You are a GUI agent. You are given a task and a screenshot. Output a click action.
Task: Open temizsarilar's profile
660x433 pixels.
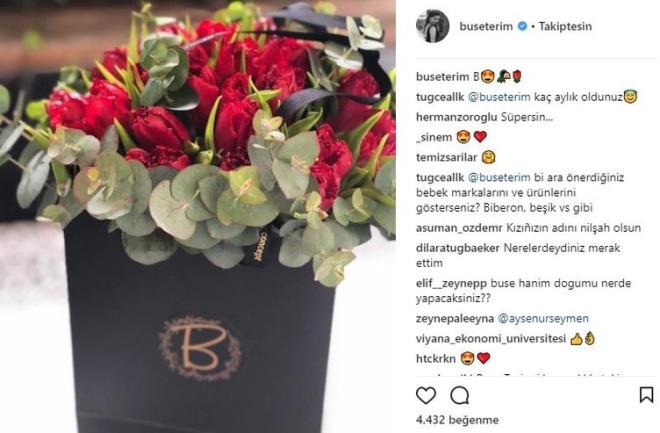coord(446,157)
